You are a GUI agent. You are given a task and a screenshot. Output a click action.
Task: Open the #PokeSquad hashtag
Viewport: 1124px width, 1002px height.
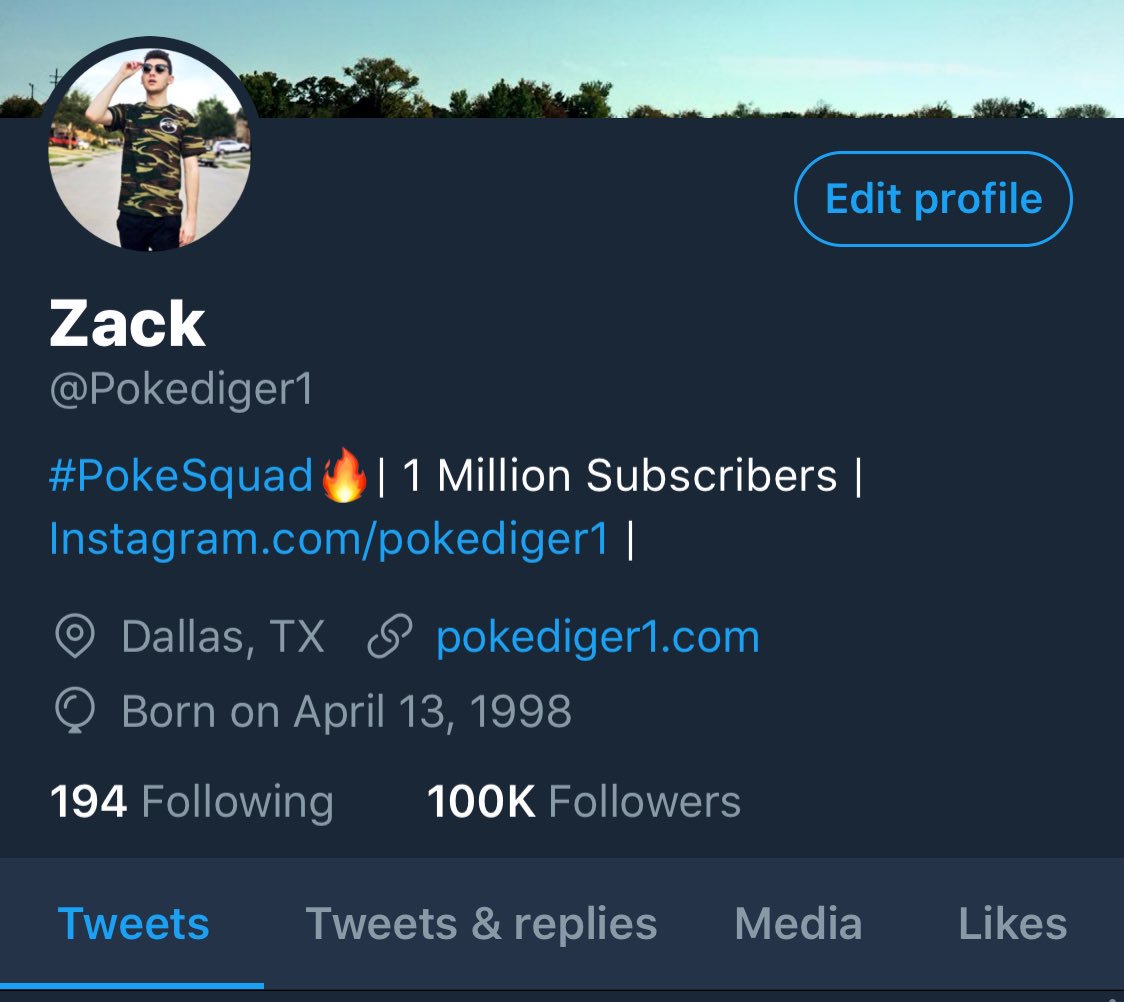coord(181,475)
